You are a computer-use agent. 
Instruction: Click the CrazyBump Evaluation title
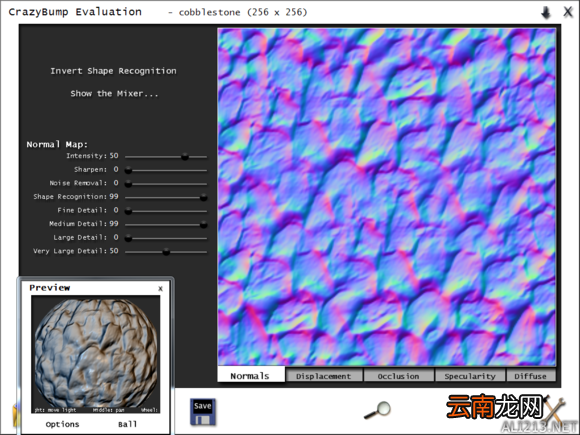pos(75,12)
